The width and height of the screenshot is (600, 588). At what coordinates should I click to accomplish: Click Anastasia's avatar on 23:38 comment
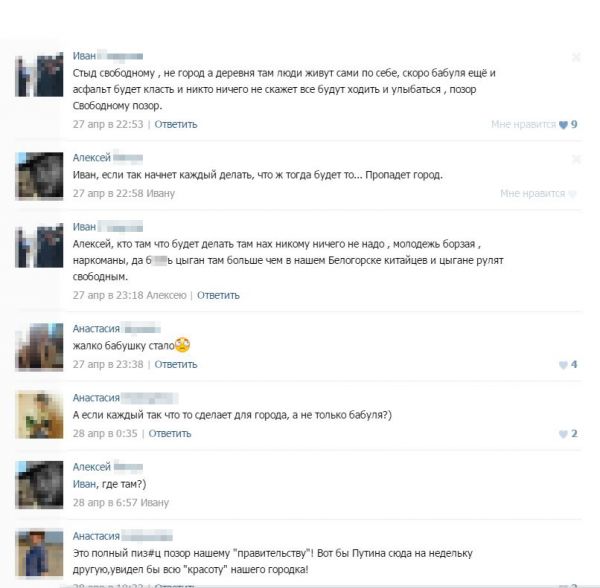[39, 347]
